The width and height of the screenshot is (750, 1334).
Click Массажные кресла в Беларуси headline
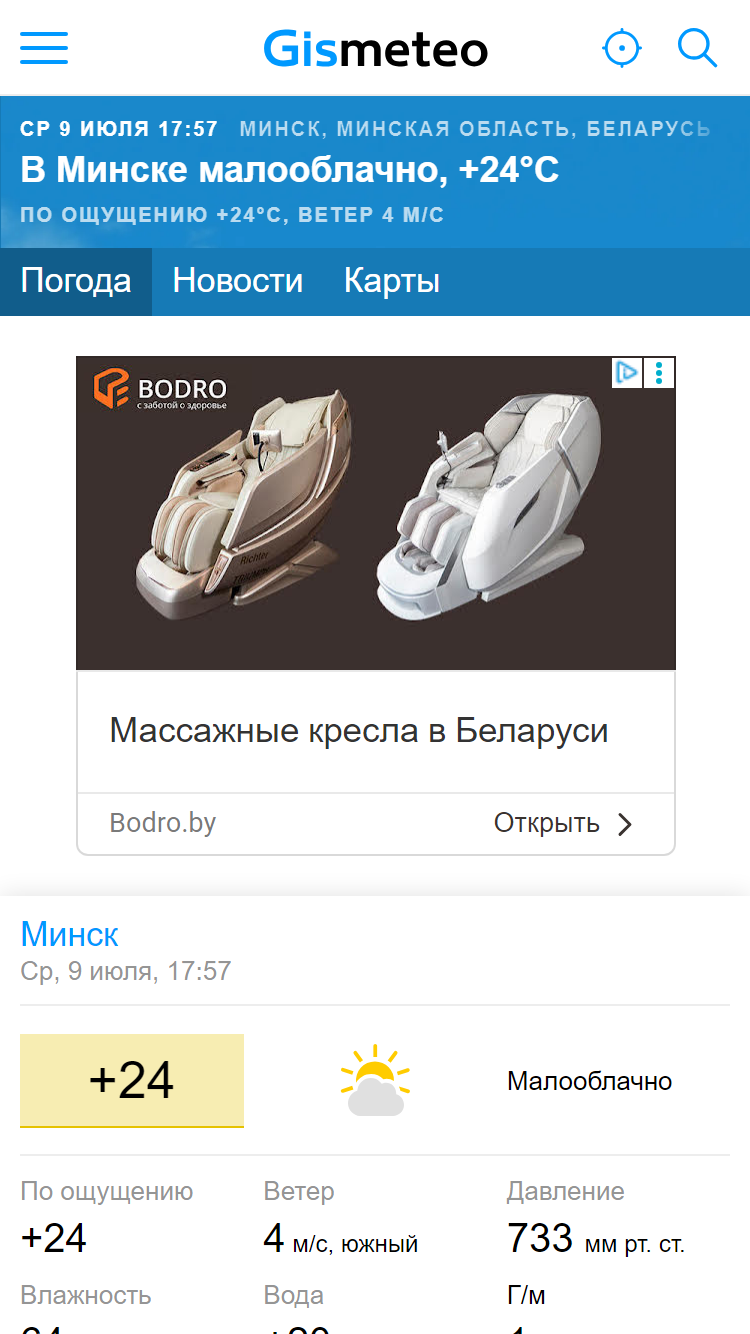pos(359,731)
